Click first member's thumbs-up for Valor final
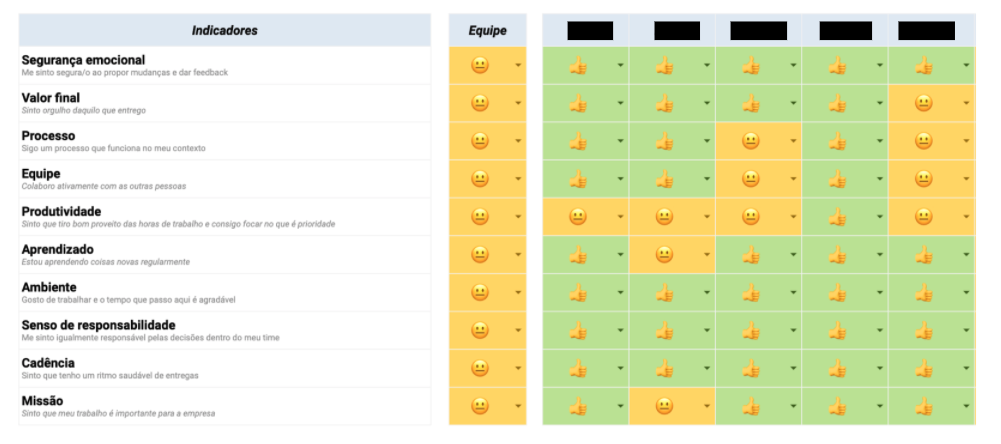The height and width of the screenshot is (444, 1001). click(x=578, y=103)
